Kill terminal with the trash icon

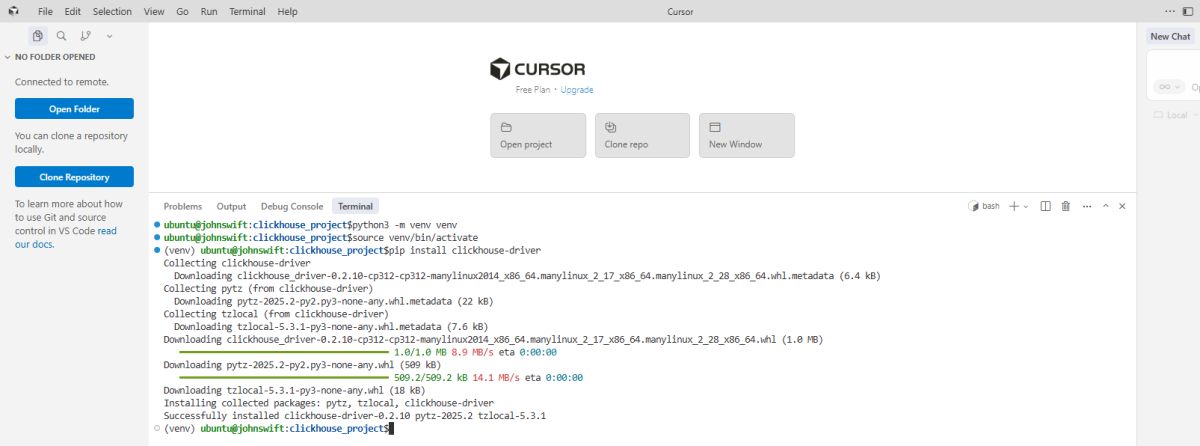pos(1066,206)
